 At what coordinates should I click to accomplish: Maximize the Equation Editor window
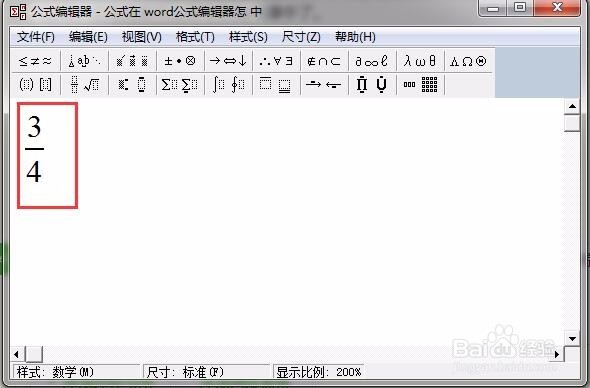point(520,8)
